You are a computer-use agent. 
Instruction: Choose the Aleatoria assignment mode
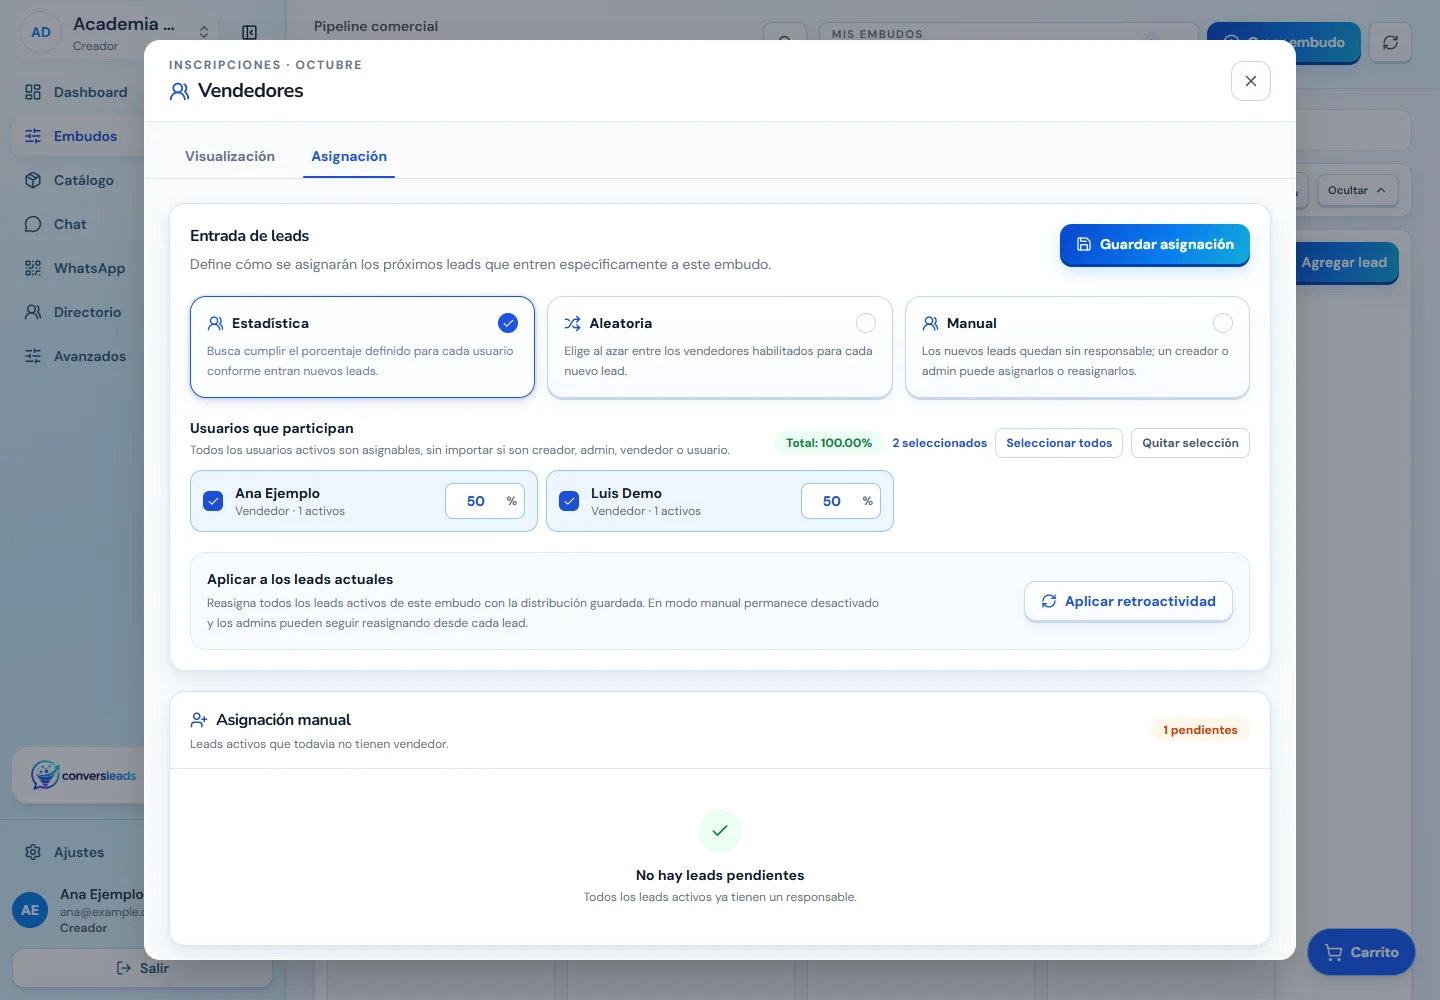click(720, 346)
